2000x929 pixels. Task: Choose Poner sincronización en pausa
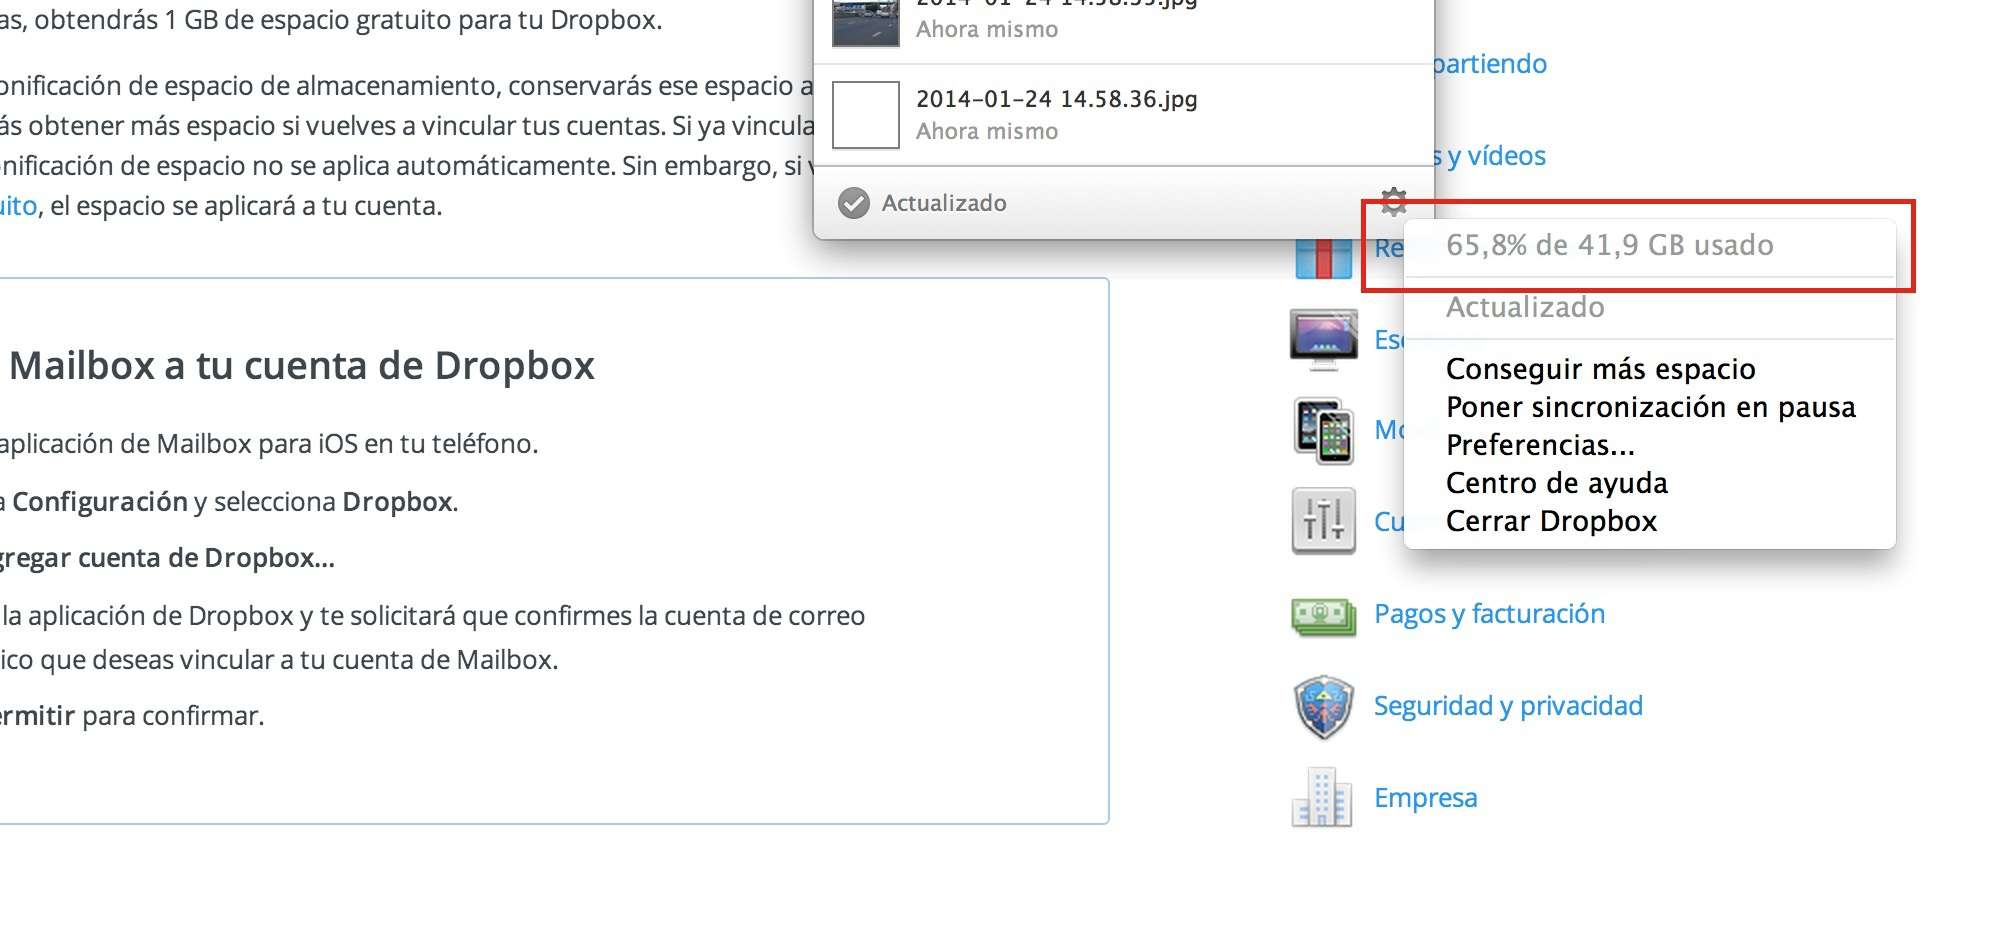click(1650, 407)
